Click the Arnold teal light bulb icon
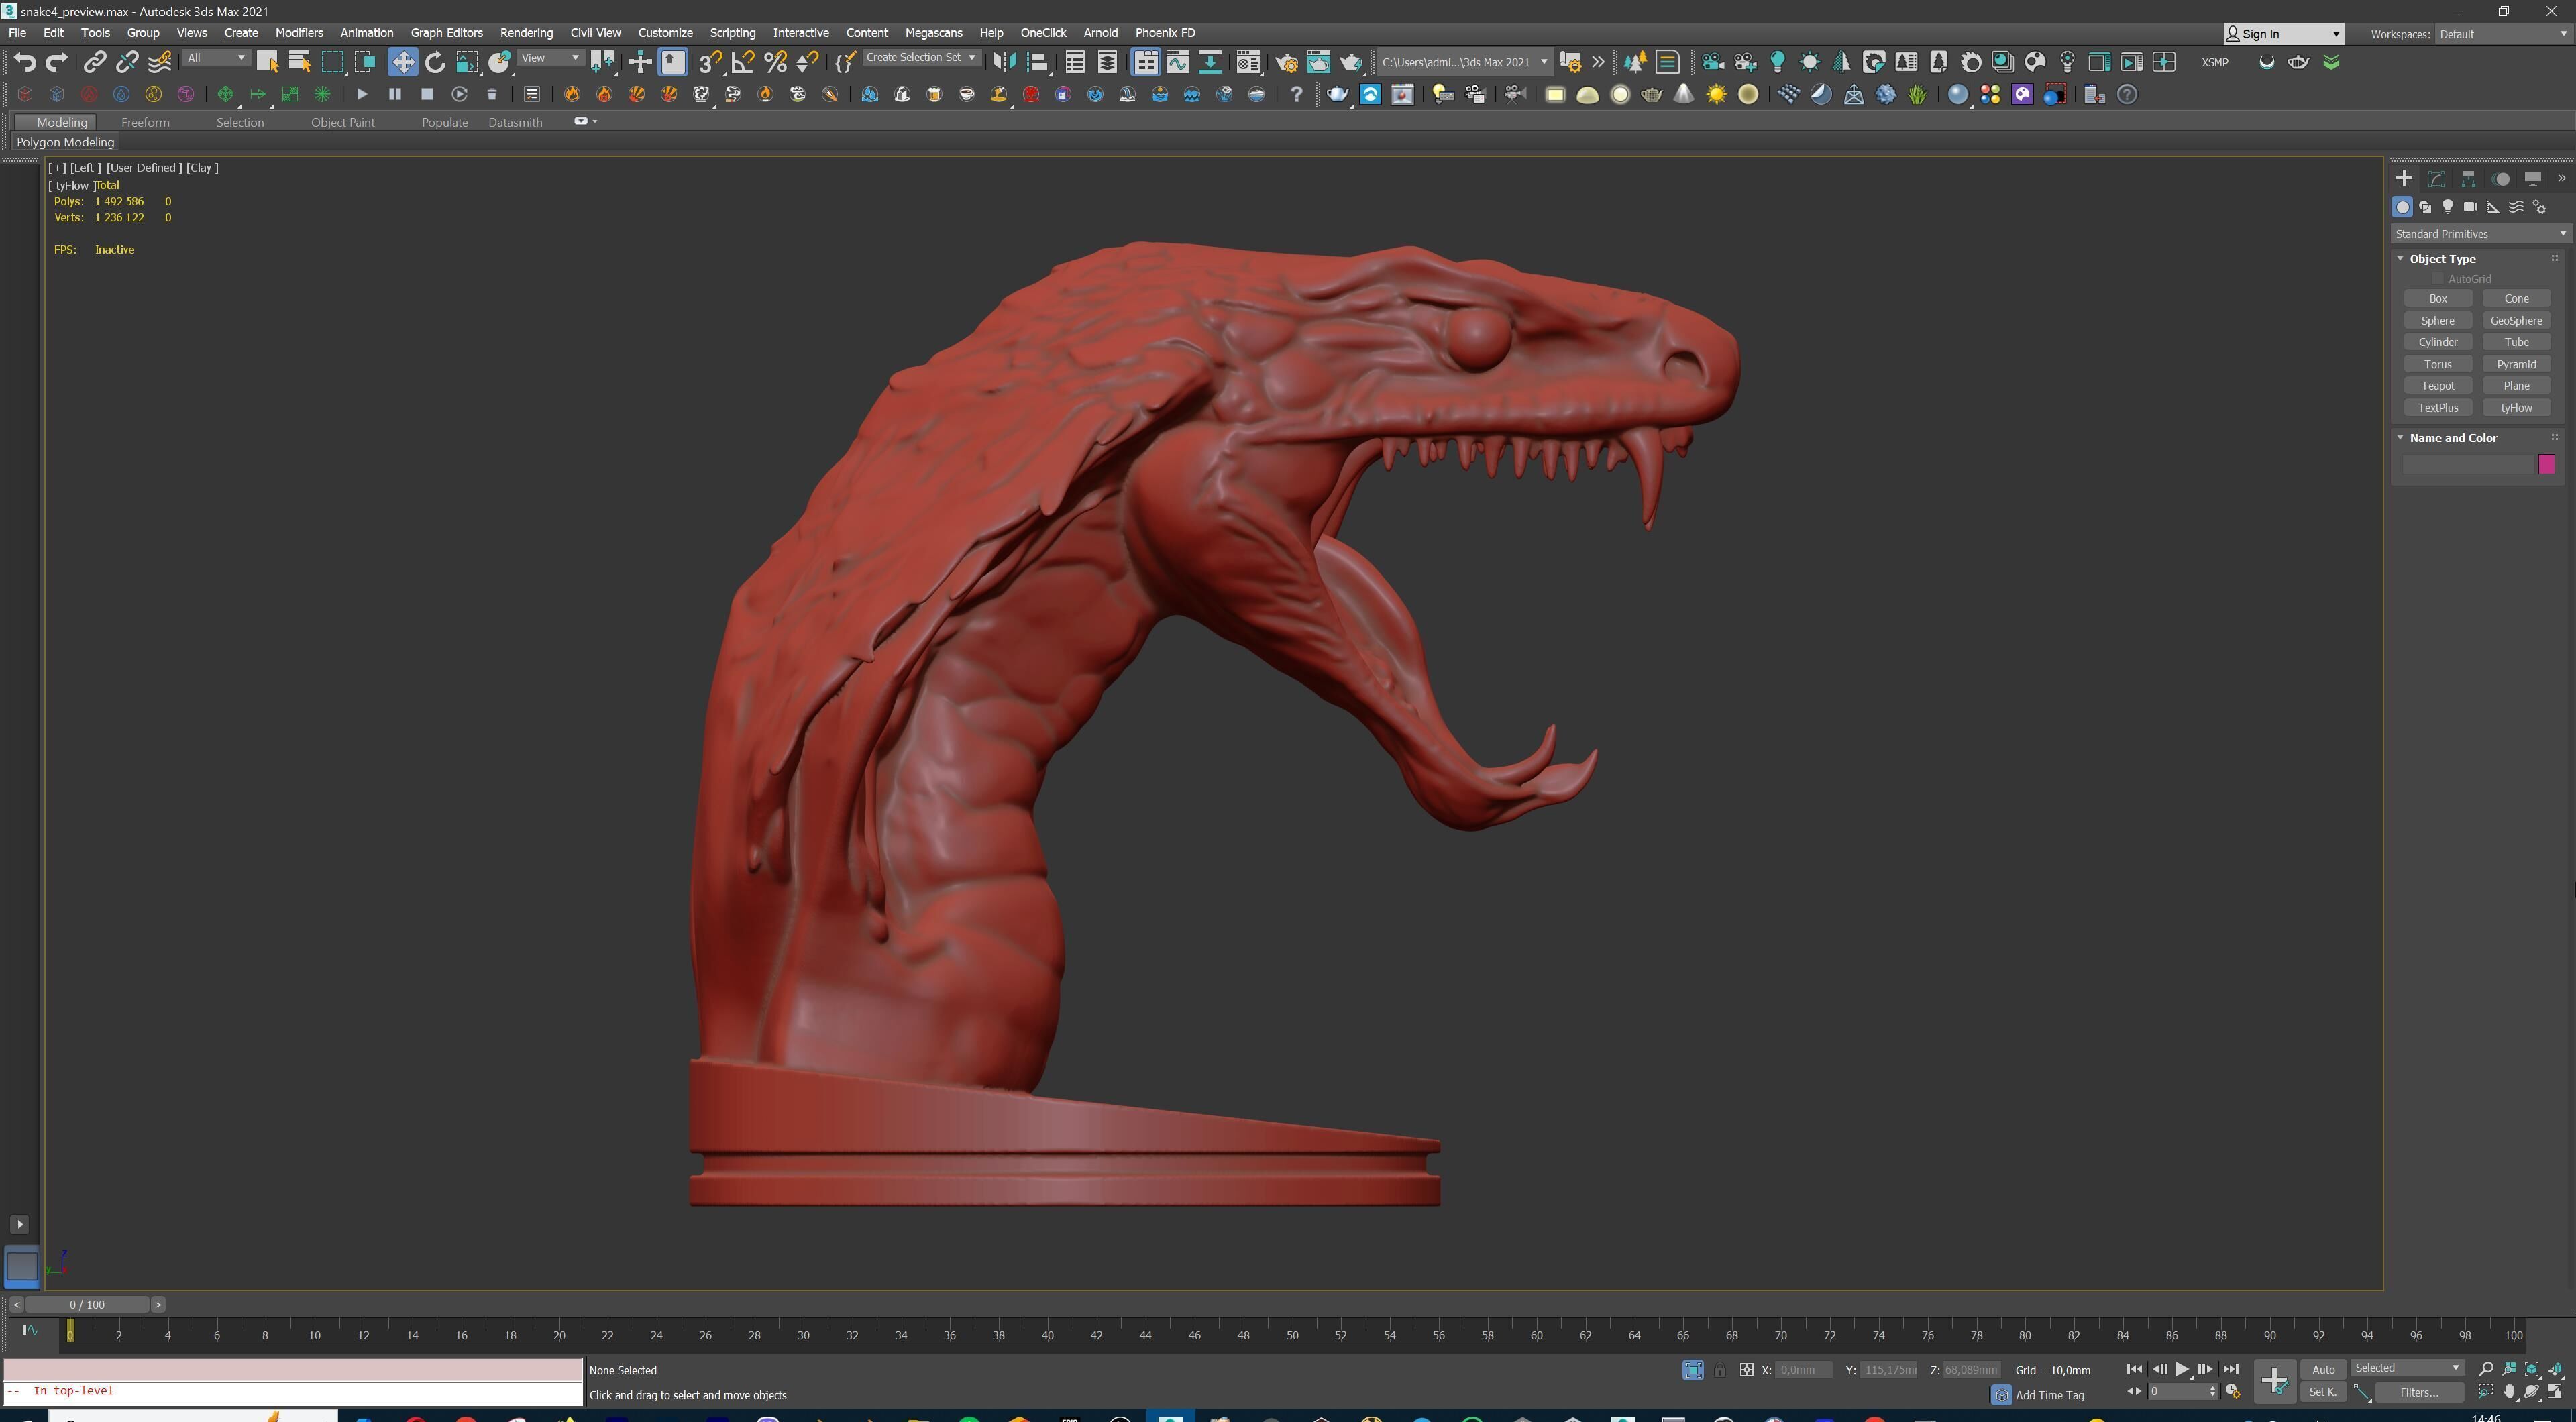 coord(1777,62)
